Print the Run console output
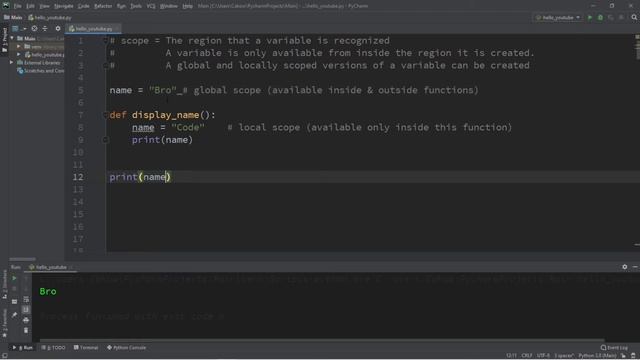Screen dimensions: 640x360 coord(26,320)
